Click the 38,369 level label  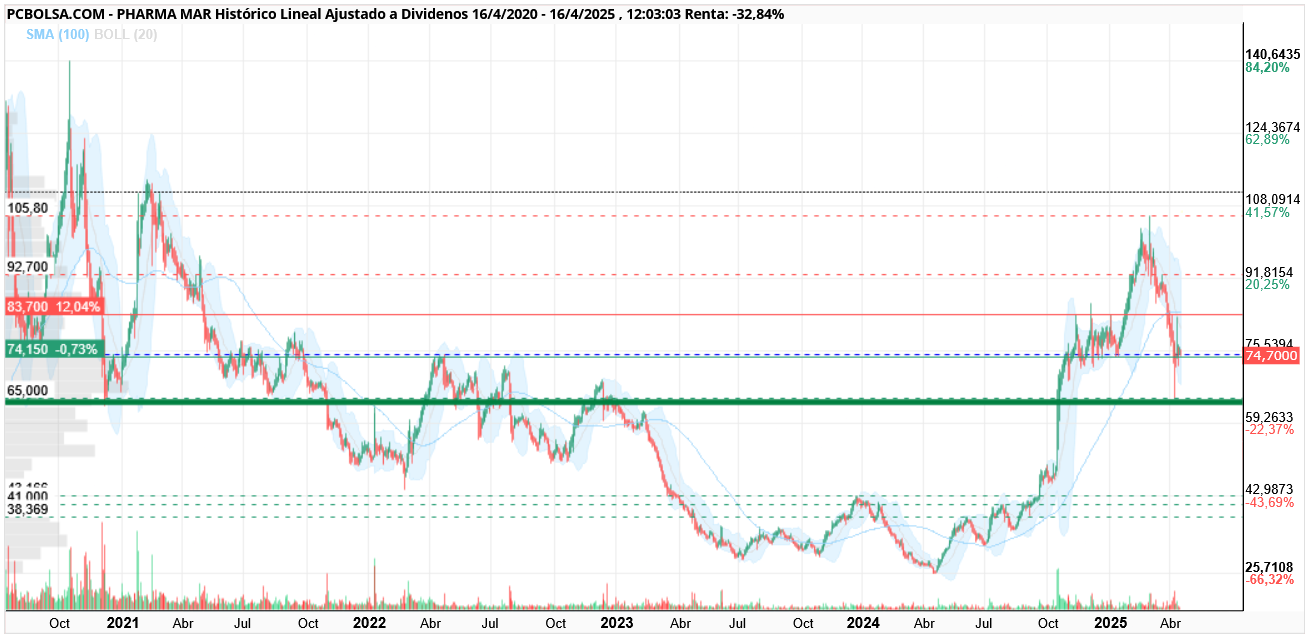tap(27, 509)
